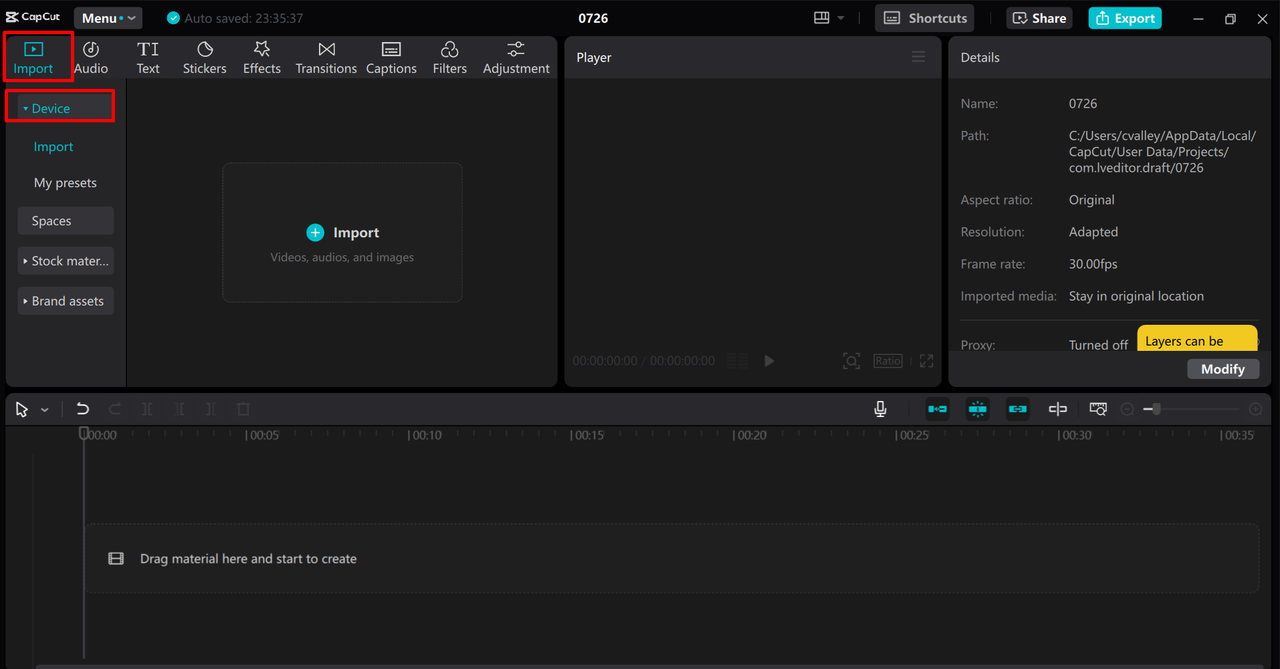Viewport: 1280px width, 669px height.
Task: Expand the Brand assets section
Action: click(x=65, y=301)
